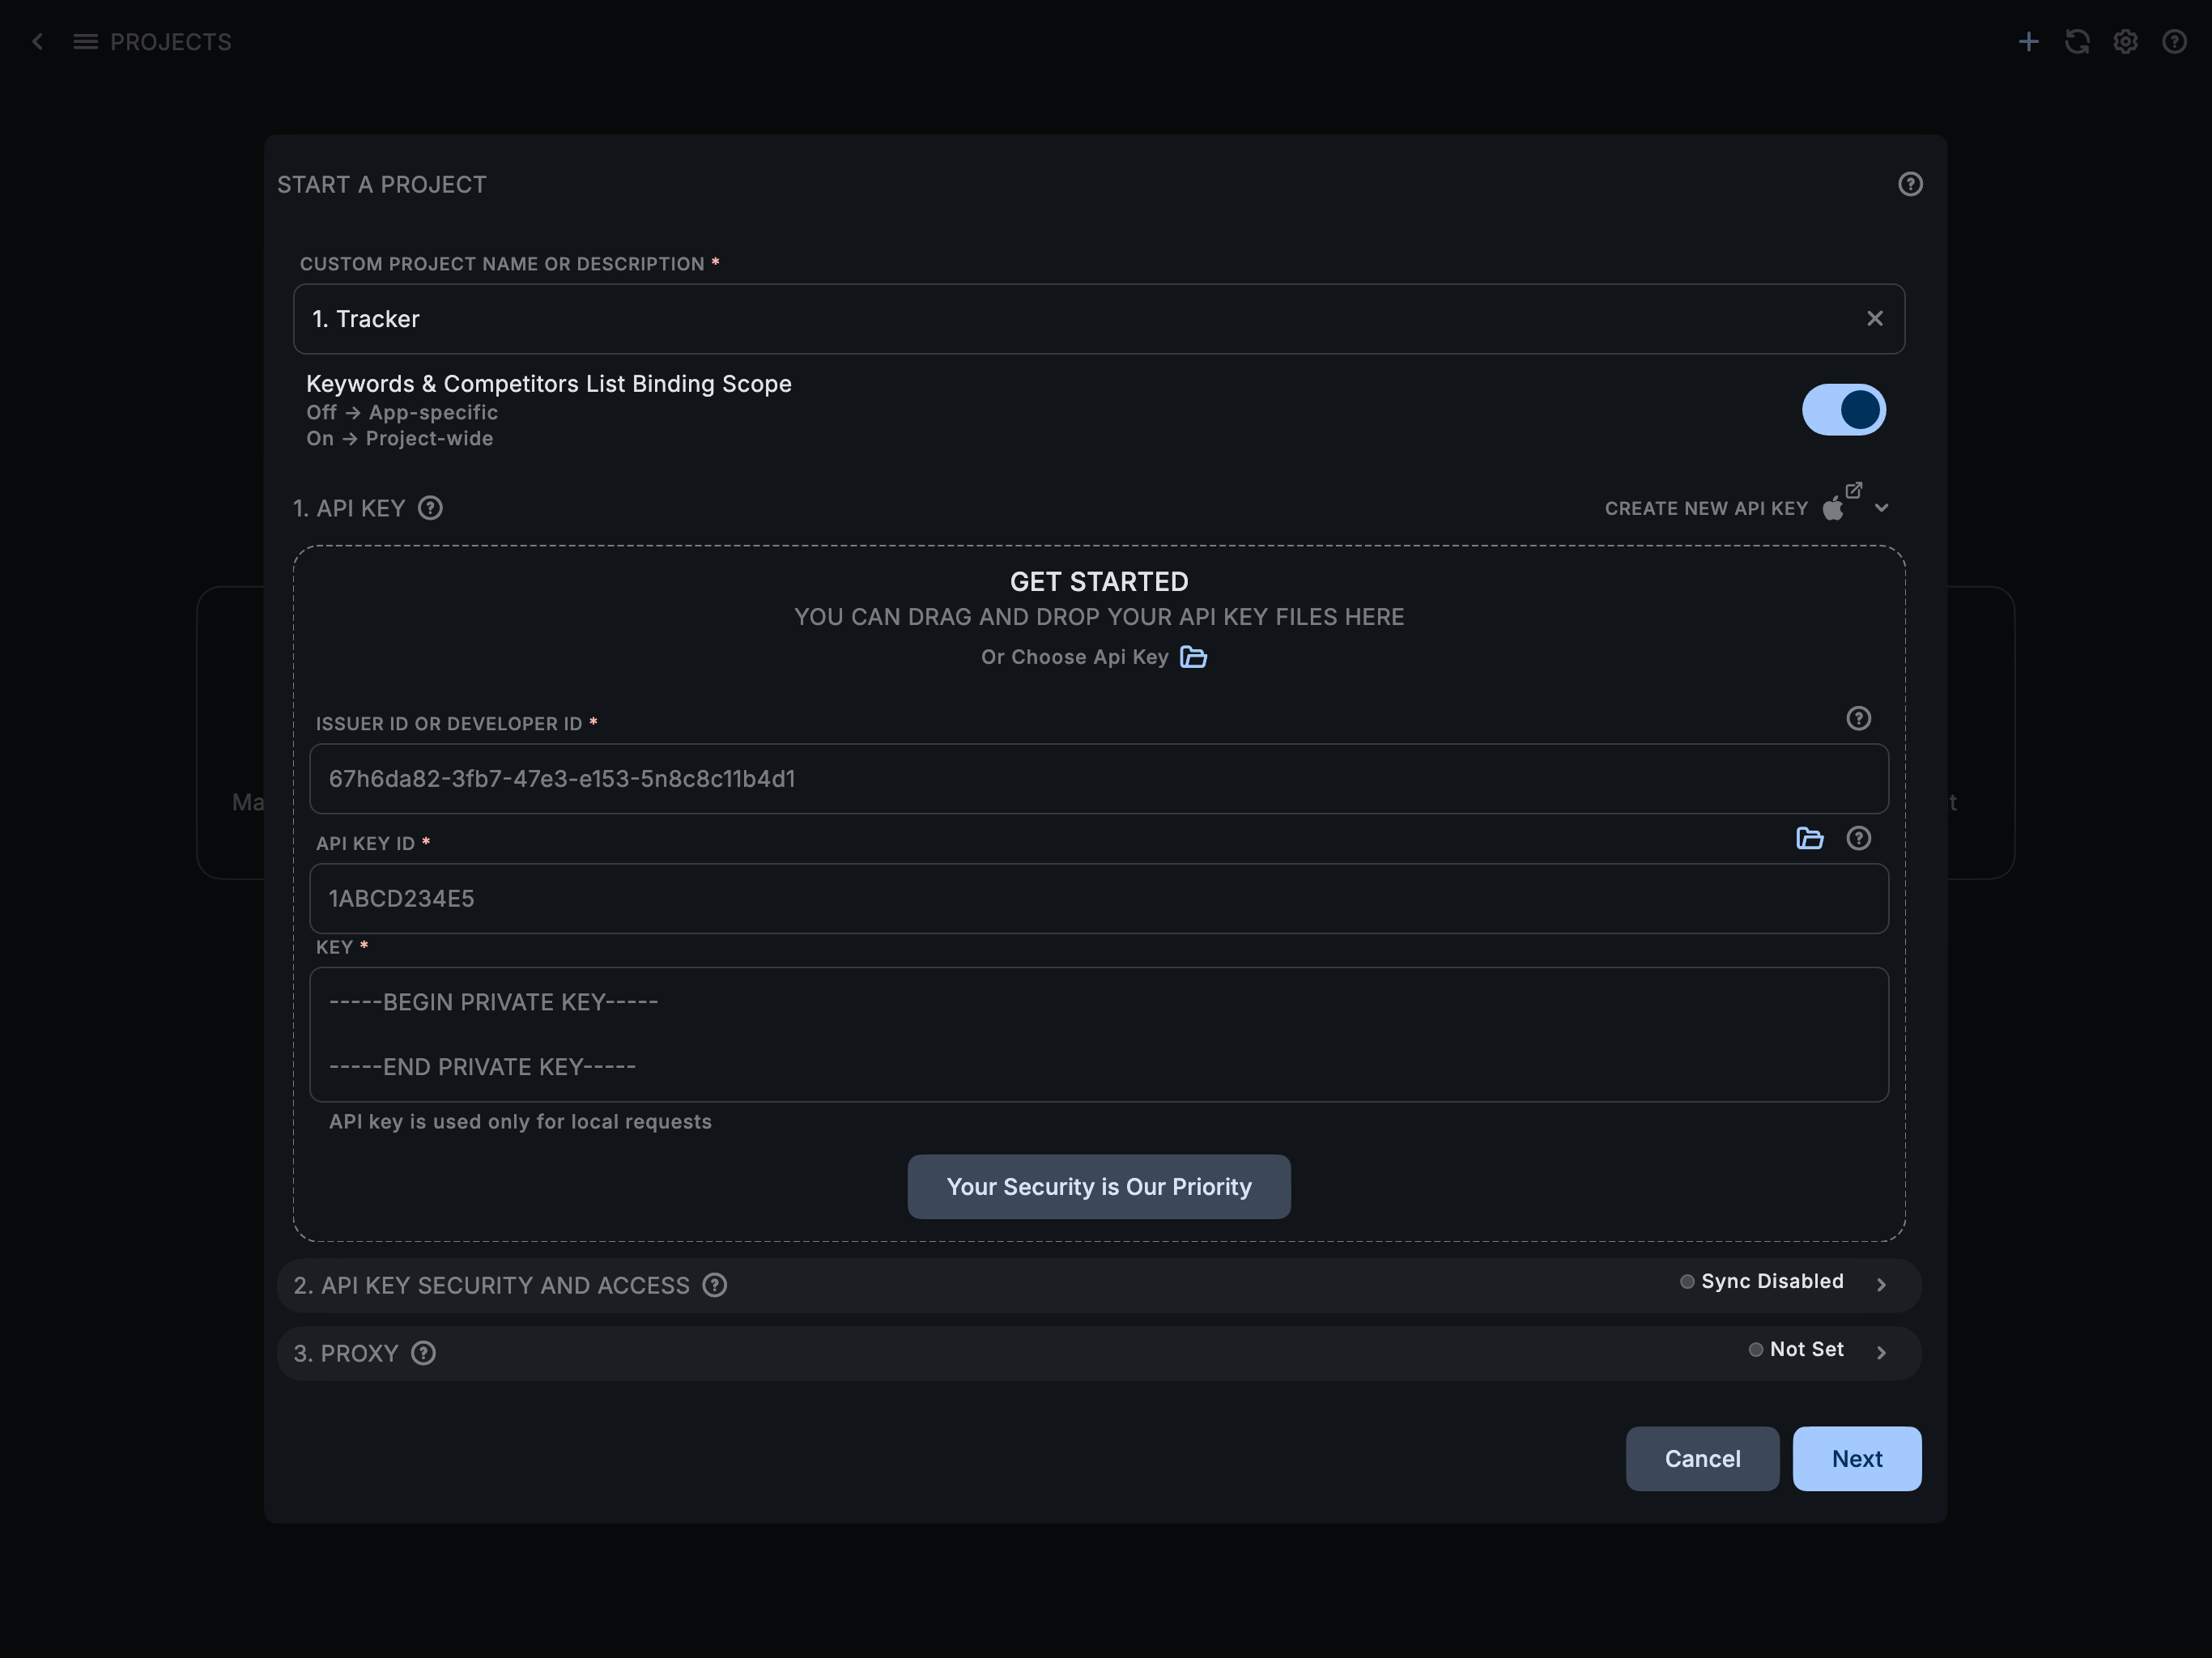The width and height of the screenshot is (2212, 1658).
Task: Open help icon next to 1. API KEY
Action: click(x=430, y=508)
